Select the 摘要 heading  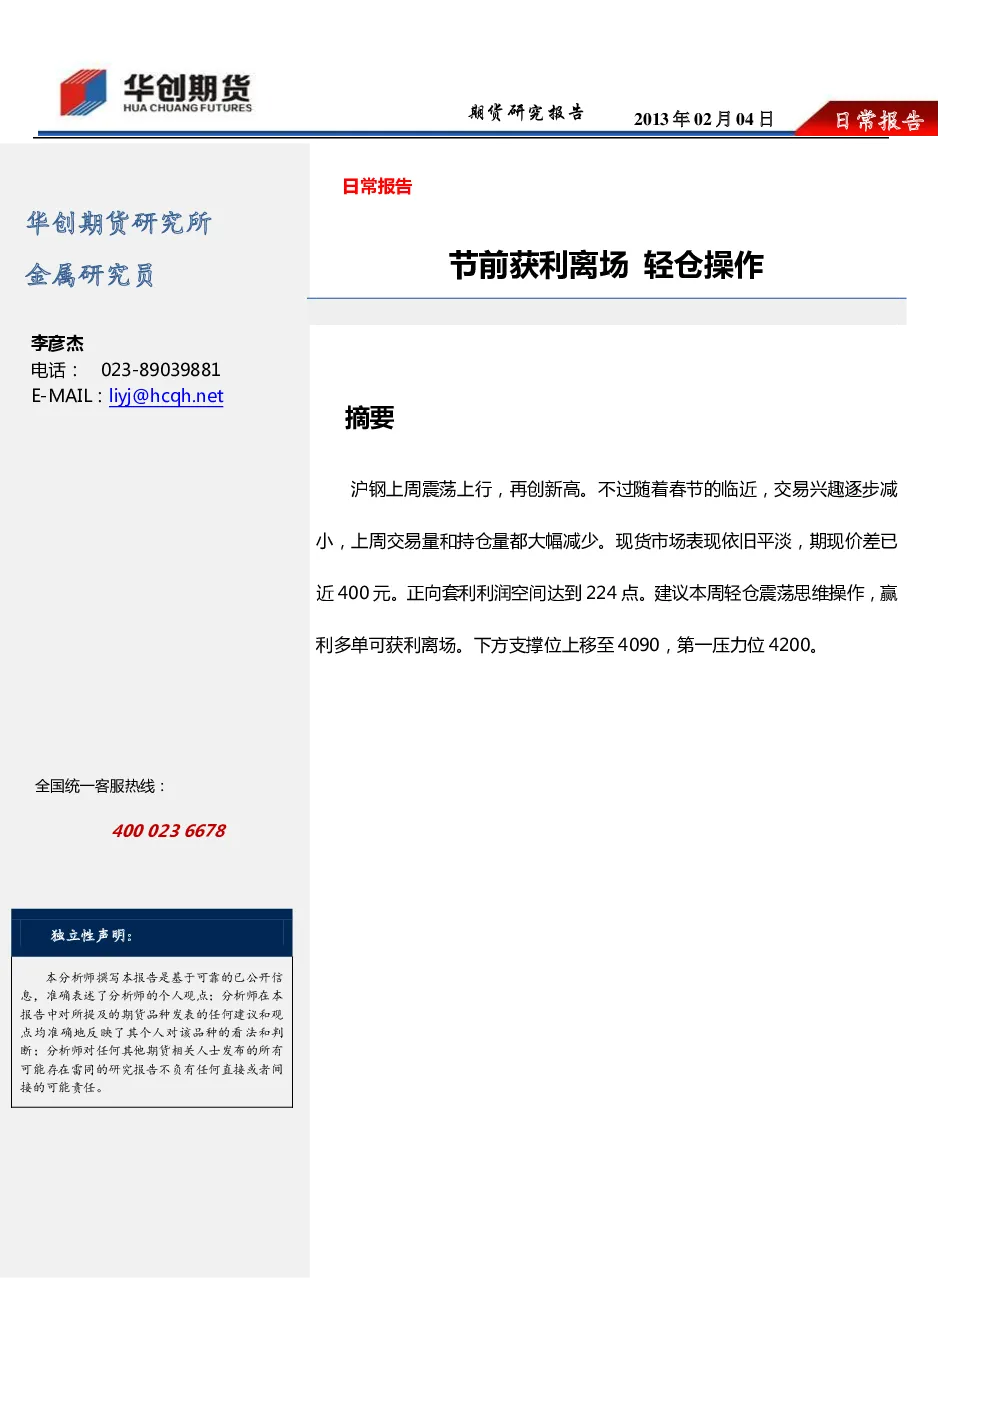pos(369,417)
